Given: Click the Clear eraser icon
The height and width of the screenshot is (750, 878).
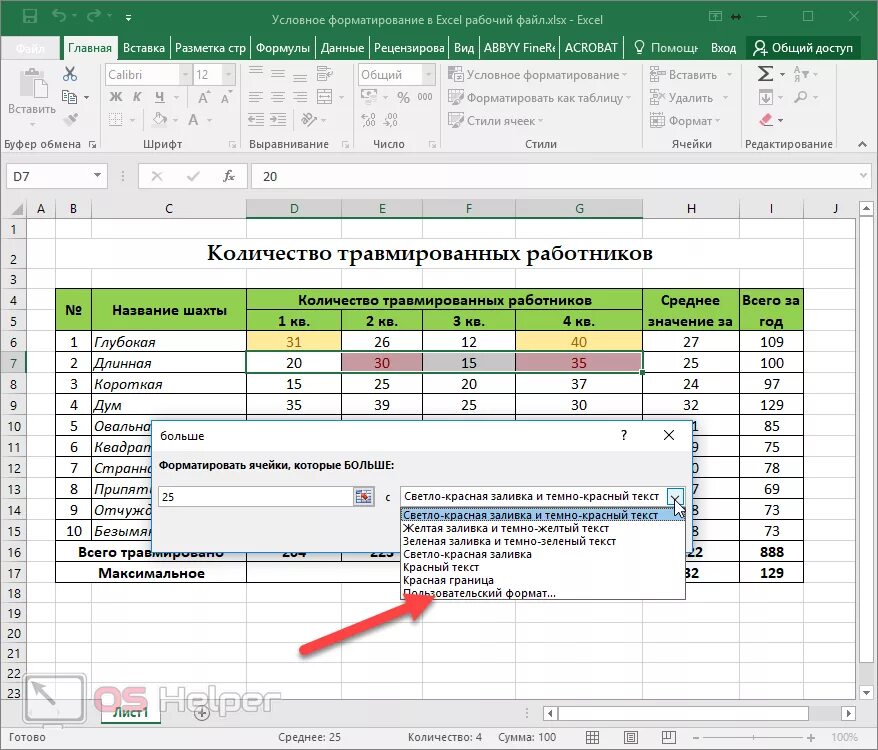Looking at the screenshot, I should [x=766, y=119].
